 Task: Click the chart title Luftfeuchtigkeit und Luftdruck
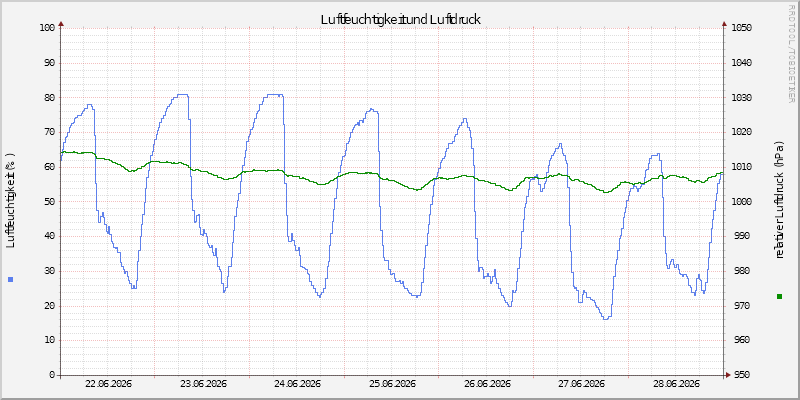(401, 20)
